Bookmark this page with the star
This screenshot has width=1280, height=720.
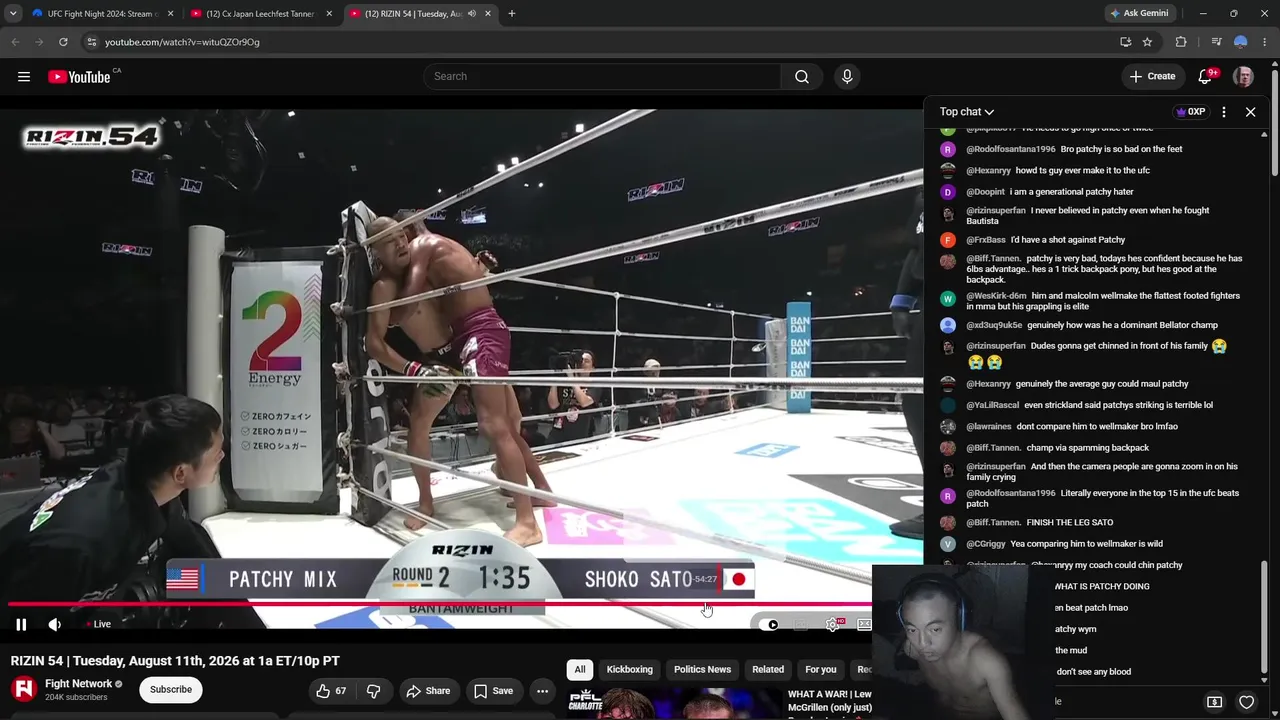coord(1147,42)
